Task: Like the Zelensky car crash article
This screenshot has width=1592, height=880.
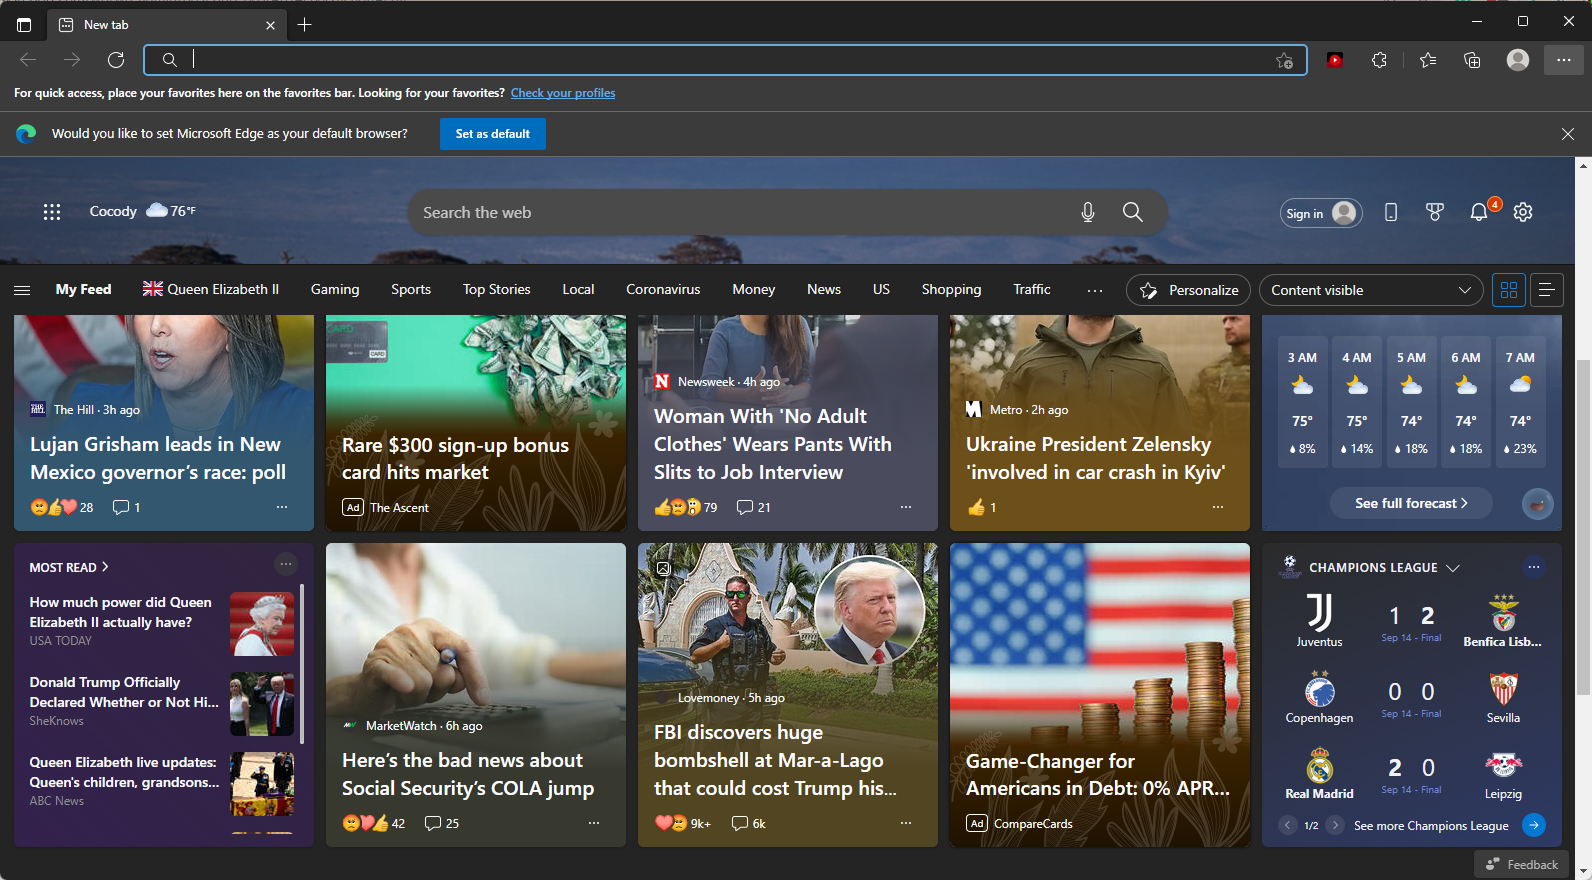Action: click(x=977, y=507)
